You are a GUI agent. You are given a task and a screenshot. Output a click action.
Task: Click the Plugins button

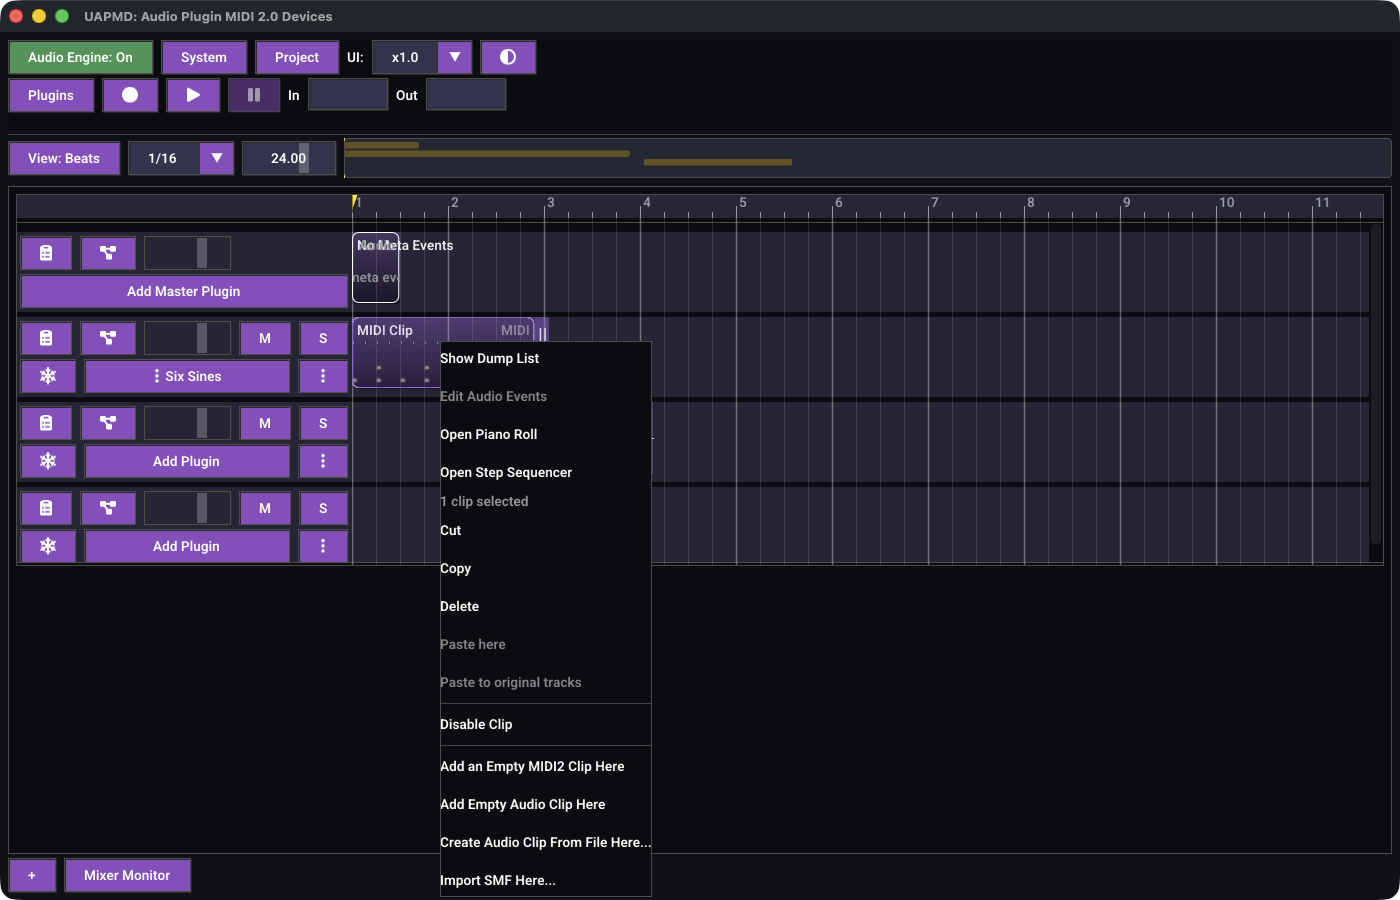[x=51, y=95]
